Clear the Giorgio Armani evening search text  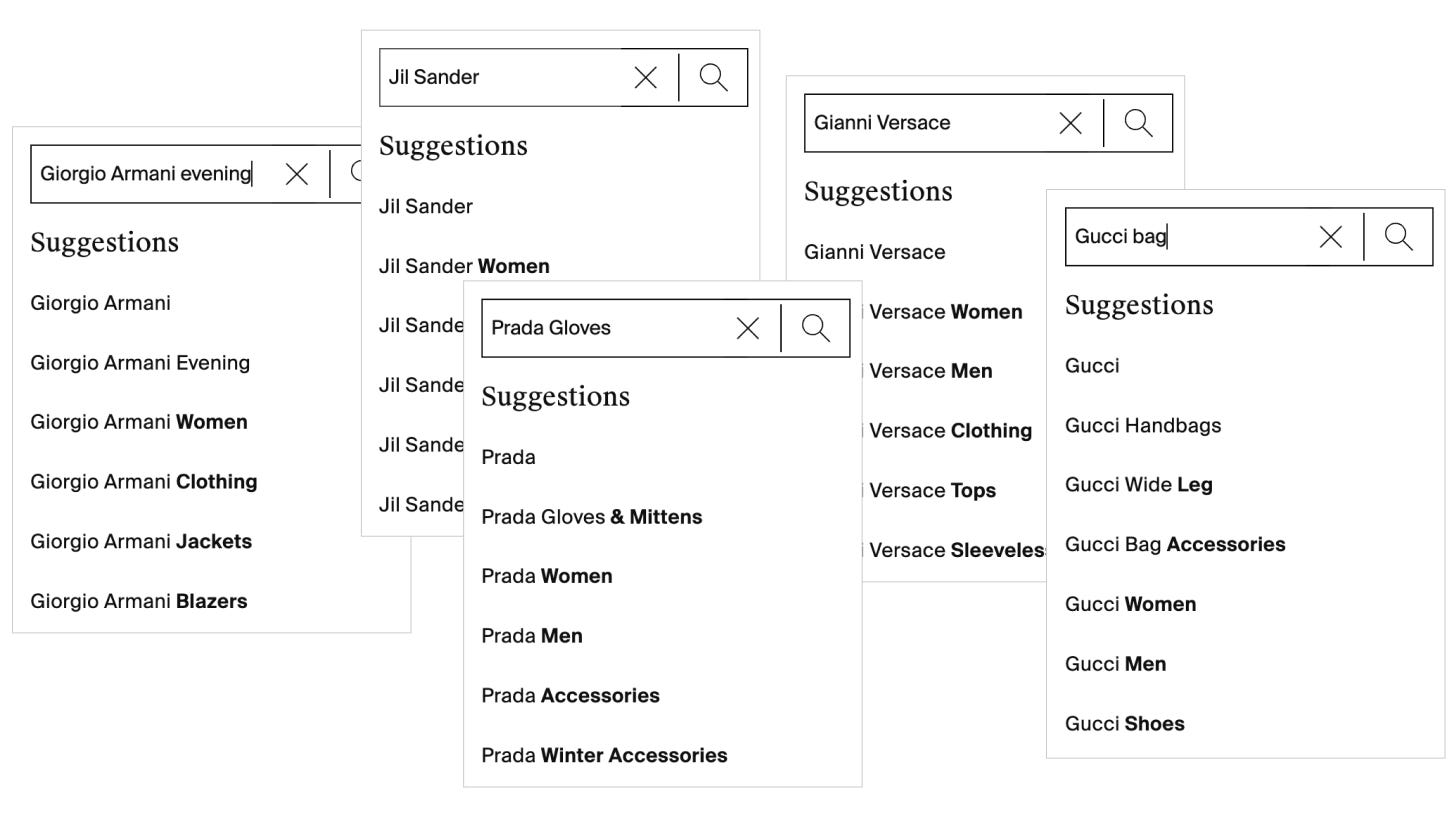coord(296,174)
